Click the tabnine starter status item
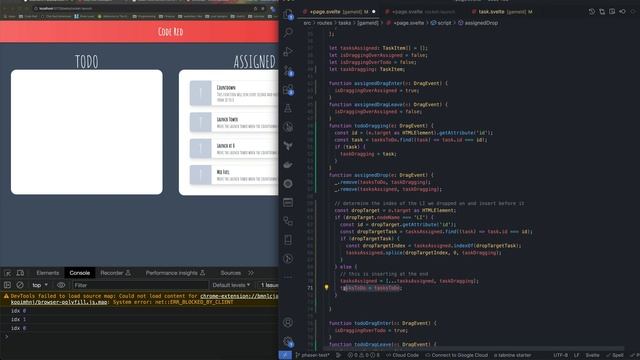The height and width of the screenshot is (360, 640). [x=513, y=355]
